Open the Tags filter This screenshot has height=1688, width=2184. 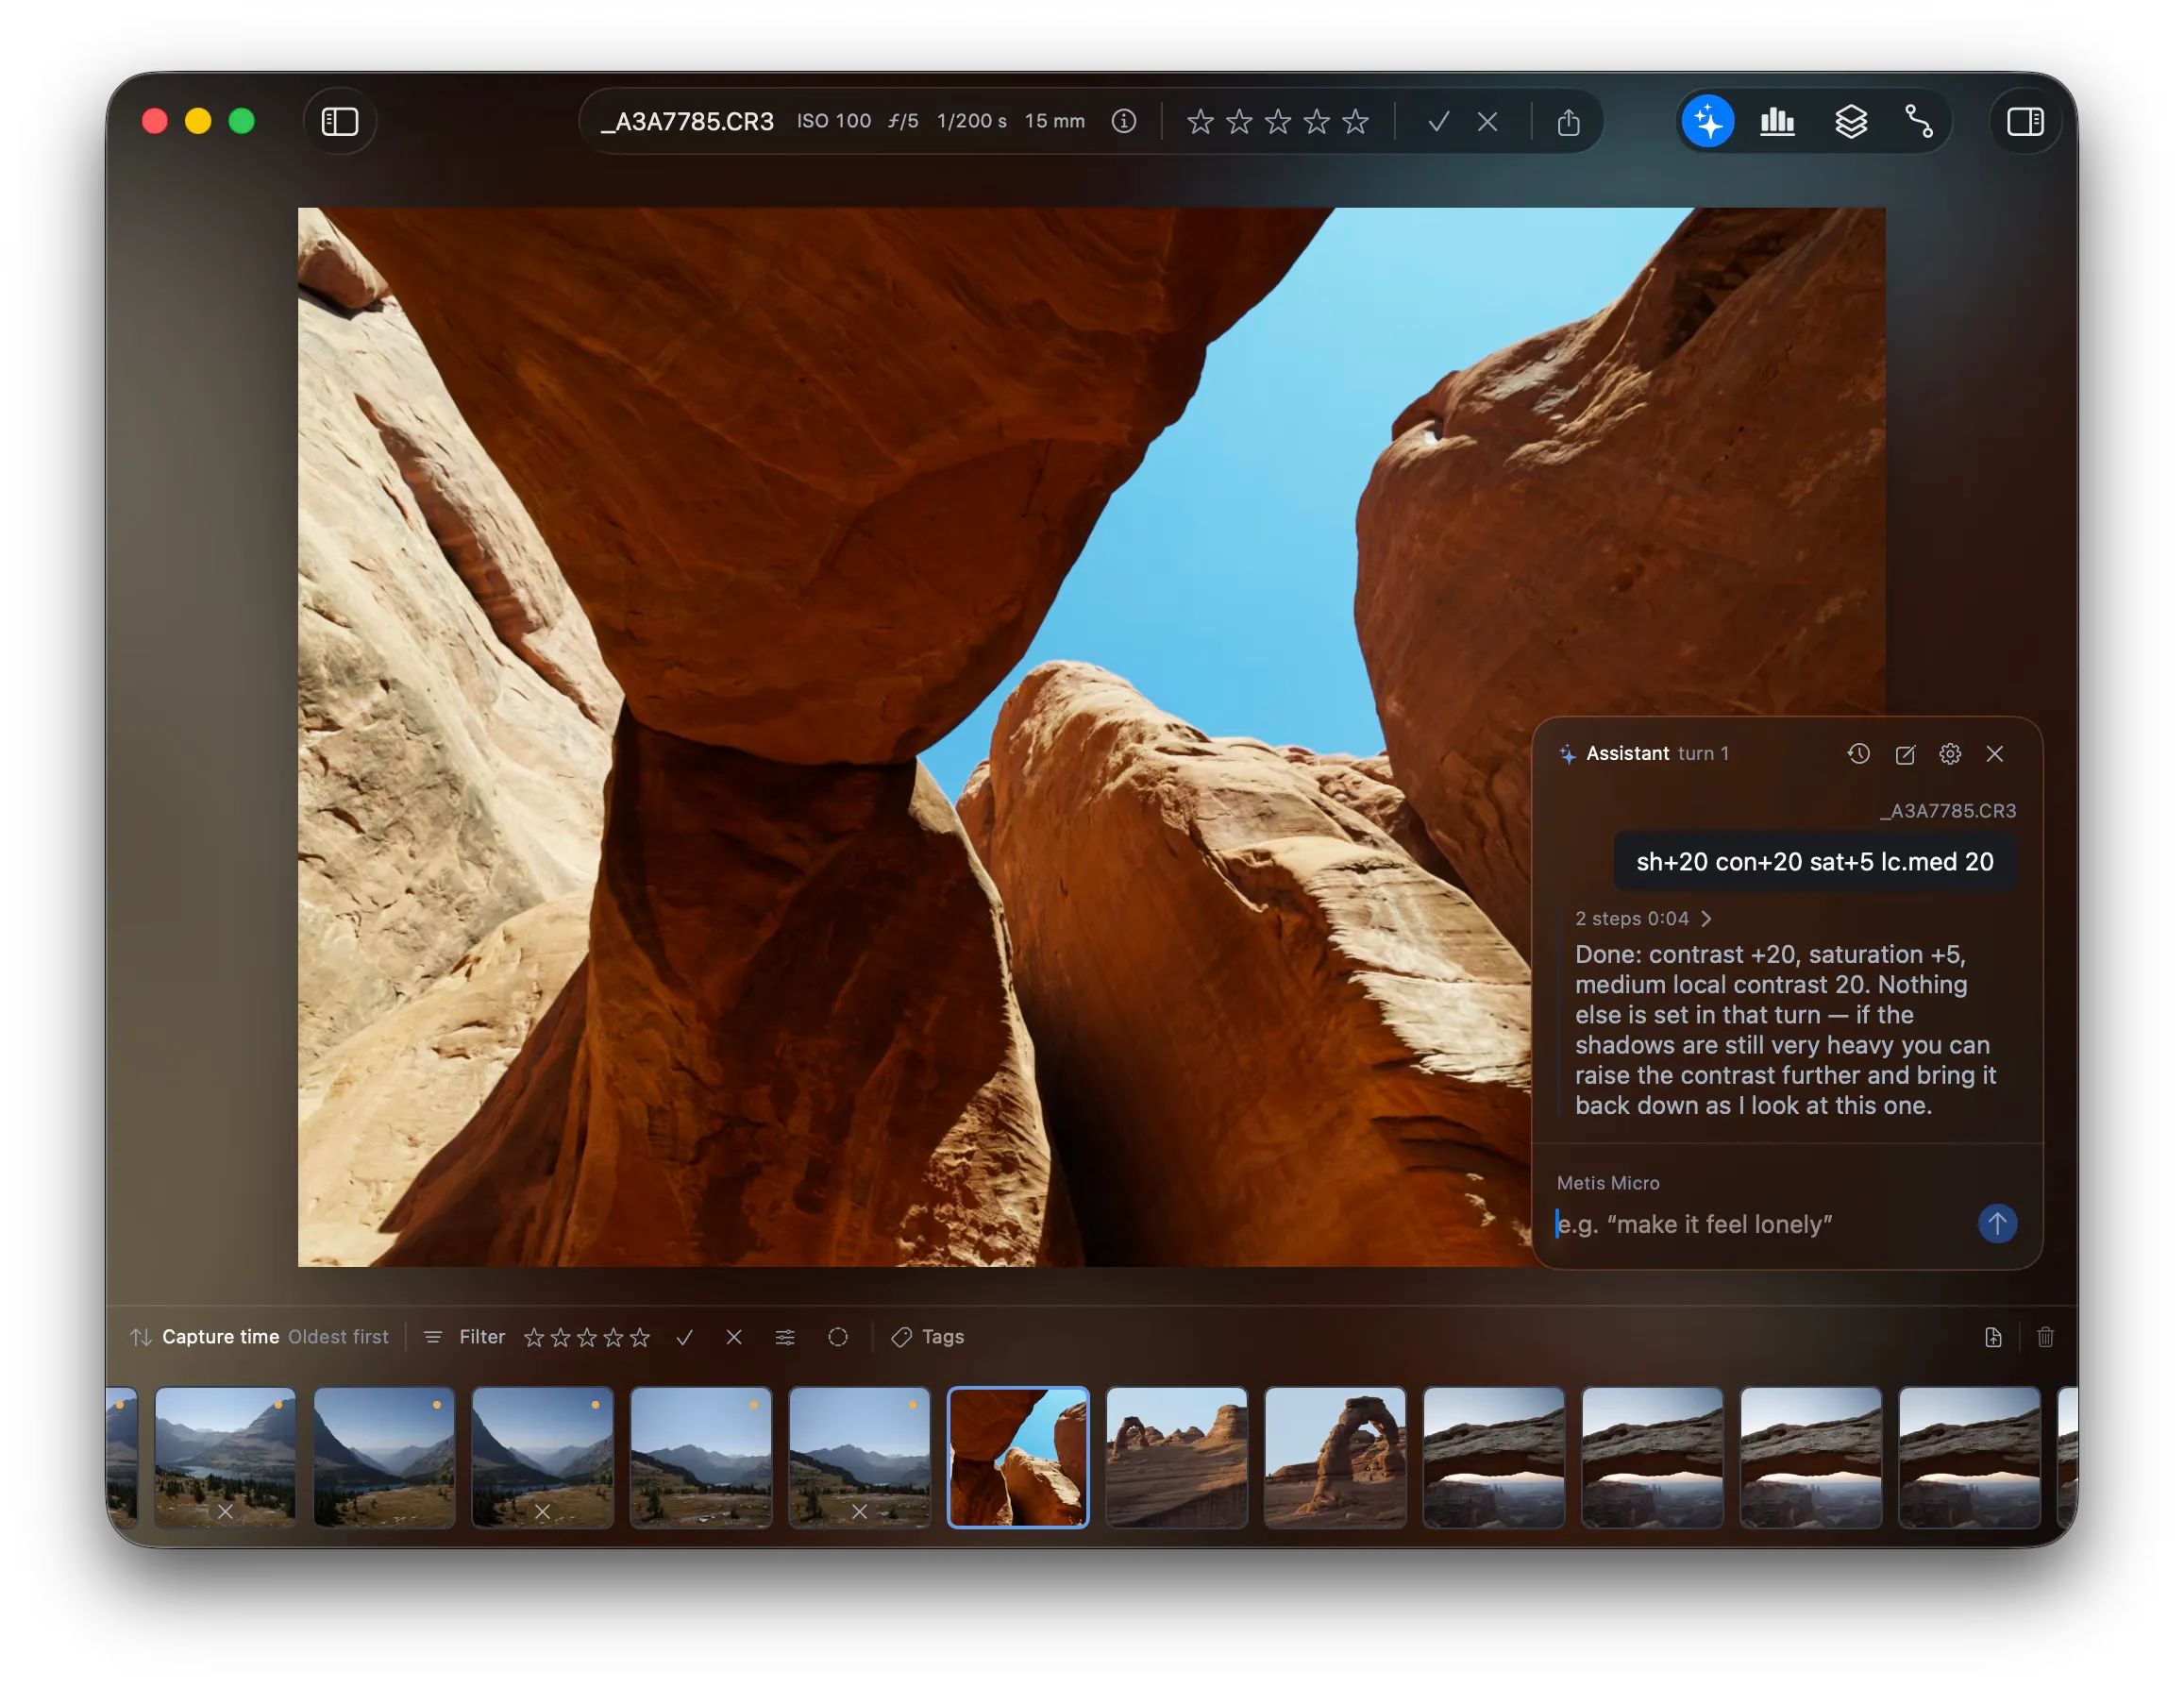[927, 1337]
